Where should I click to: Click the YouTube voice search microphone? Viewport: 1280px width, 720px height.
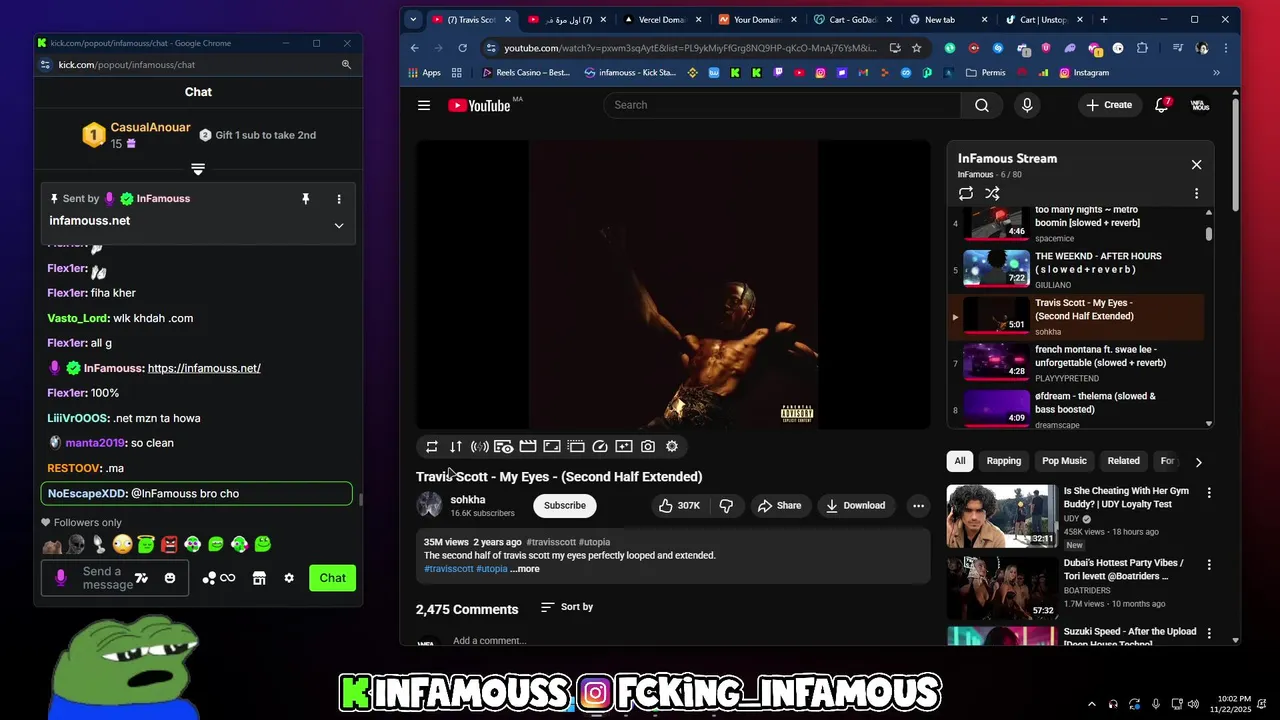click(1027, 105)
